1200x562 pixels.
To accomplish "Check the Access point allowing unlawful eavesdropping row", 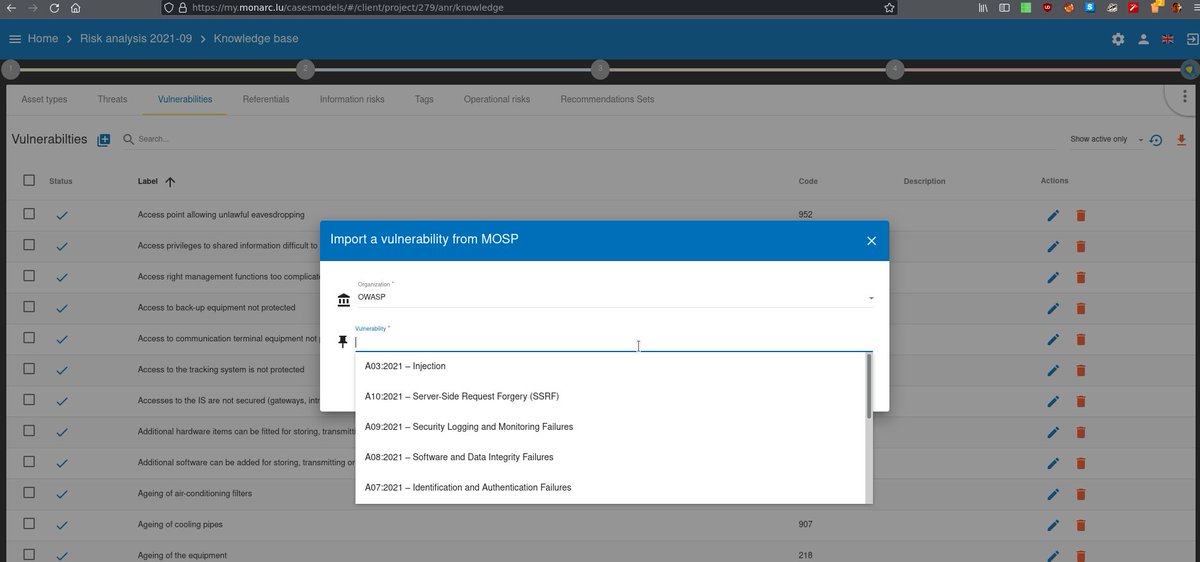I will (x=29, y=214).
